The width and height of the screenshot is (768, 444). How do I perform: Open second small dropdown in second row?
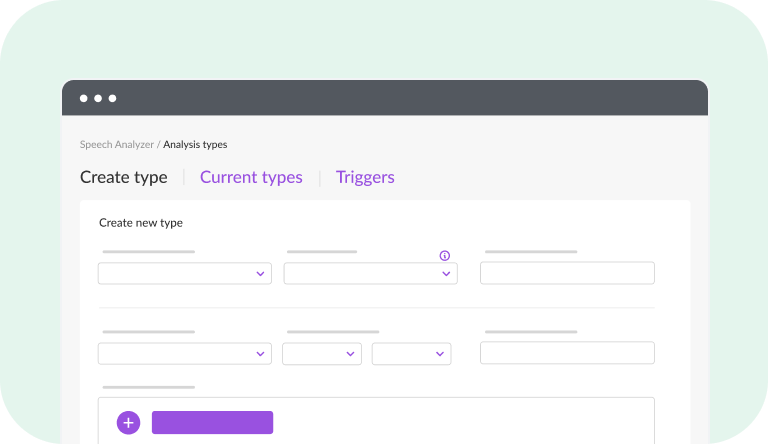pos(411,353)
